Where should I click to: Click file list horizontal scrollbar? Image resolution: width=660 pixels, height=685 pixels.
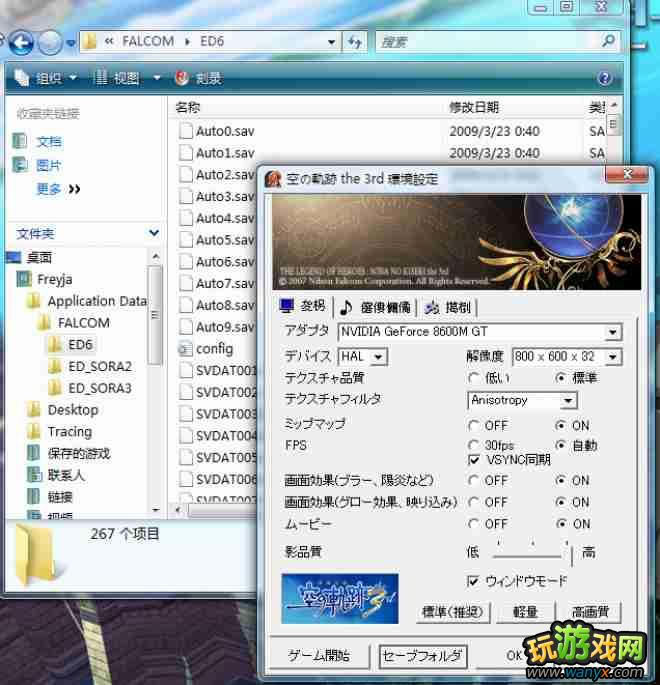point(222,510)
